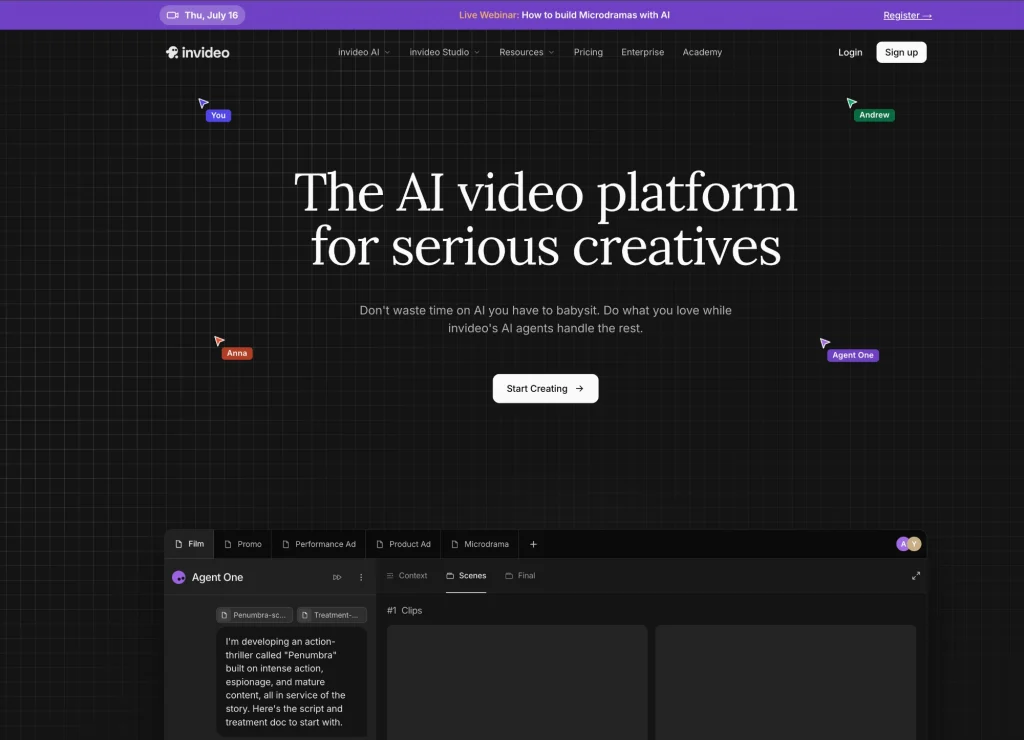Click the Agent One purple avatar icon
Screen dimensions: 1024x740
pos(178,577)
